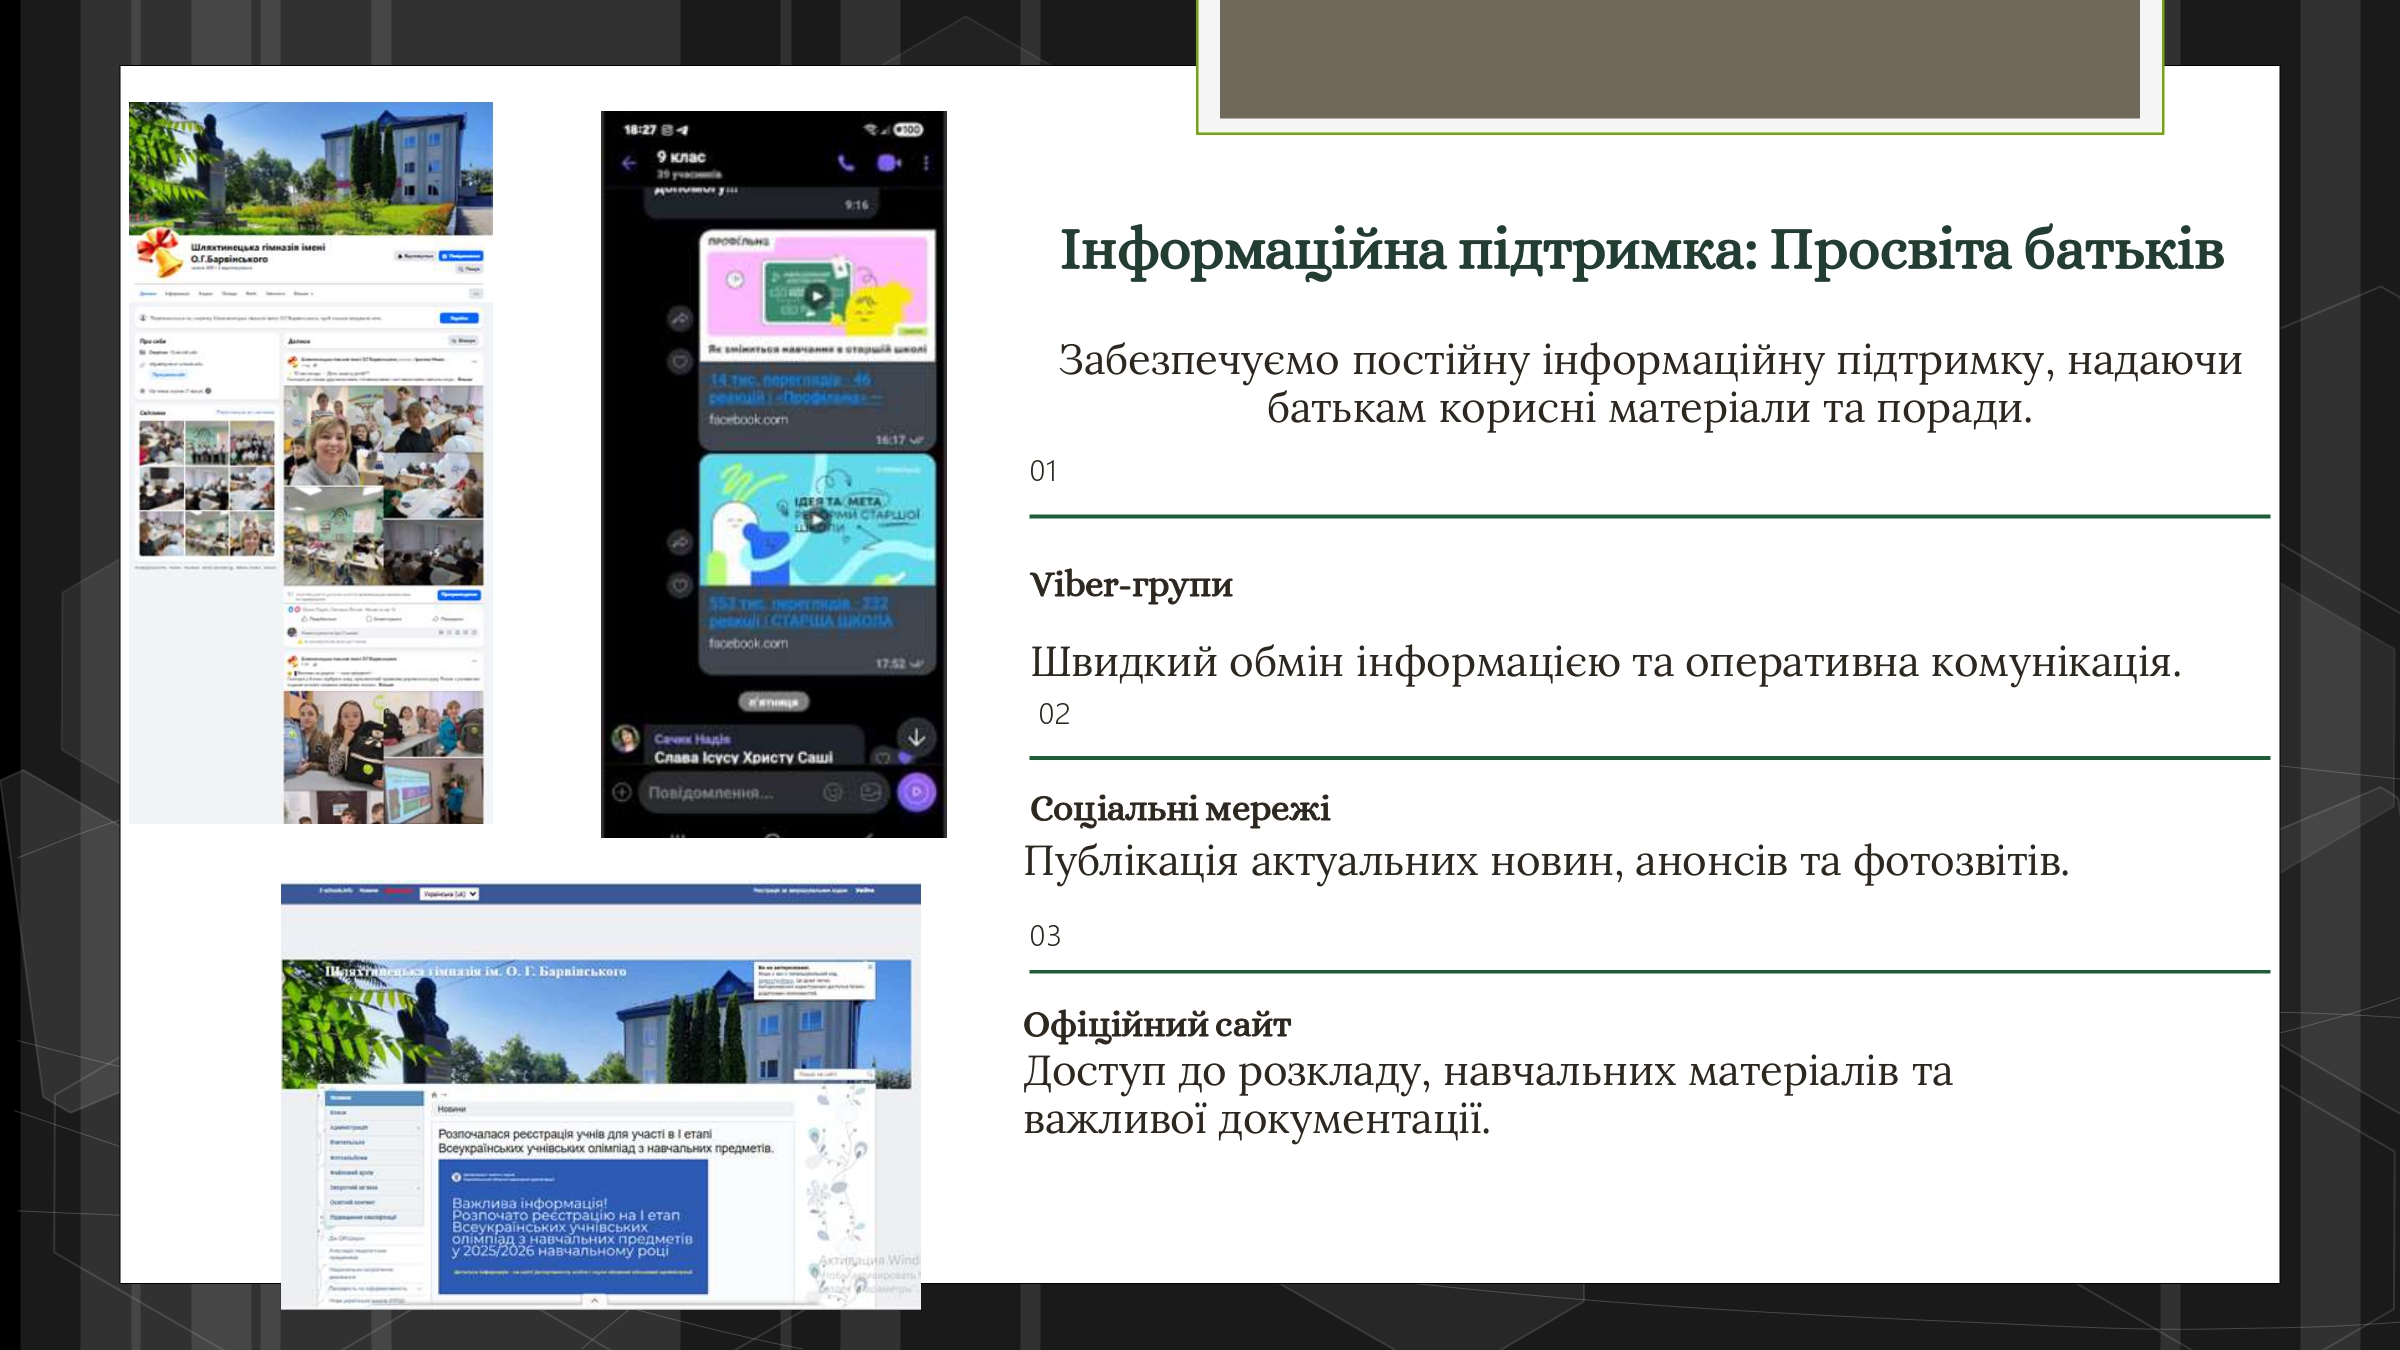Image resolution: width=2400 pixels, height=1350 pixels.
Task: Open the facebook.com СТАРША ШКОЛА link
Action: (800, 612)
